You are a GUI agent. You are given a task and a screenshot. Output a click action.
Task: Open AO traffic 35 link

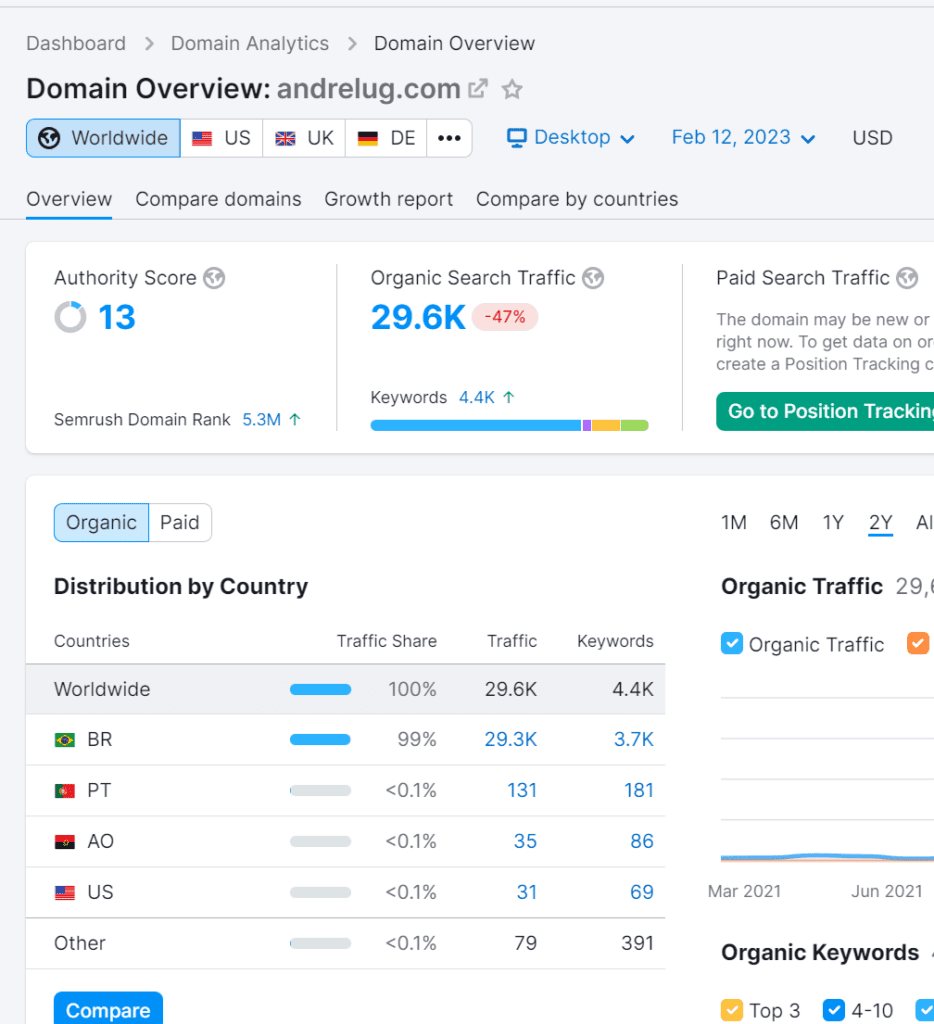pyautogui.click(x=525, y=841)
